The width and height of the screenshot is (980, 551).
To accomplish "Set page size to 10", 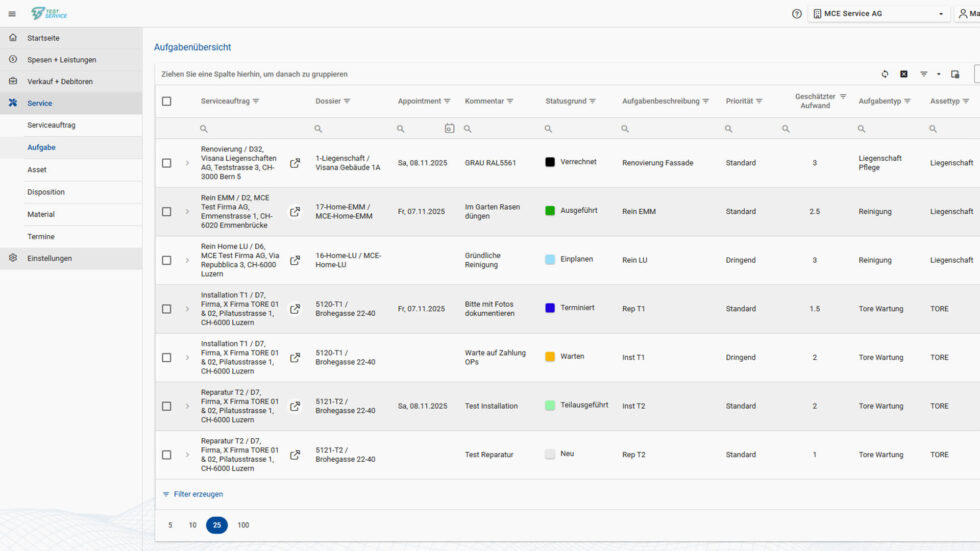I will pos(192,525).
